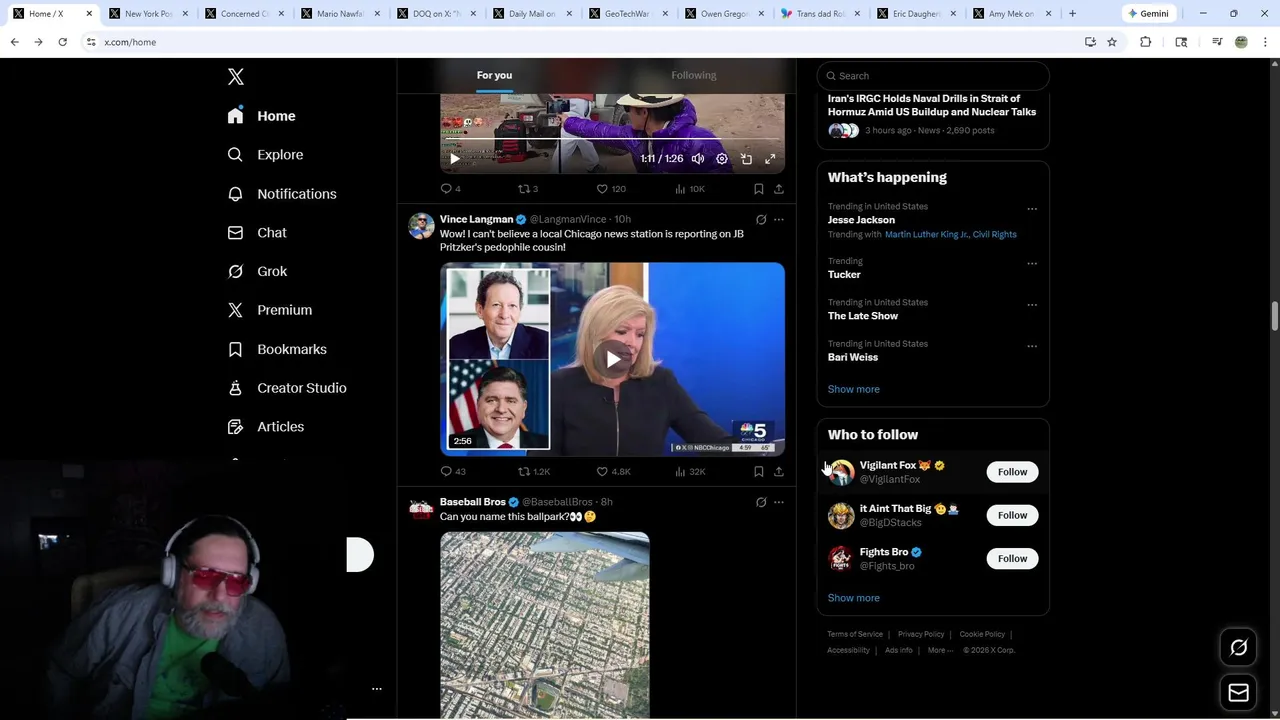Viewport: 1280px width, 720px height.
Task: Repost the top post with 3 reposts
Action: tap(528, 189)
